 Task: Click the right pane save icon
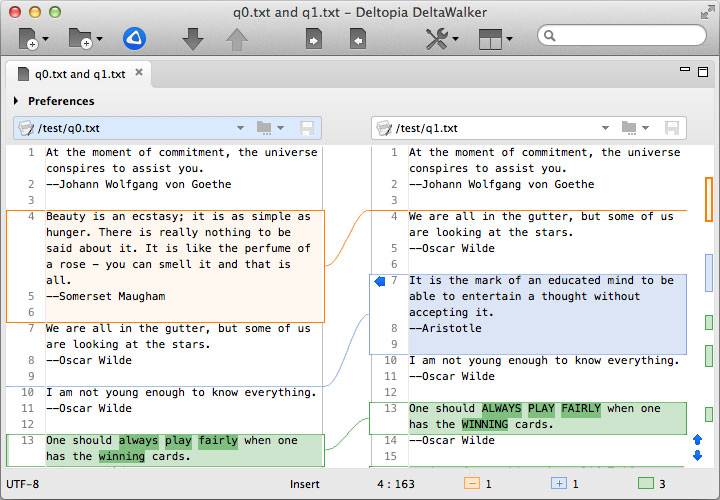point(672,128)
